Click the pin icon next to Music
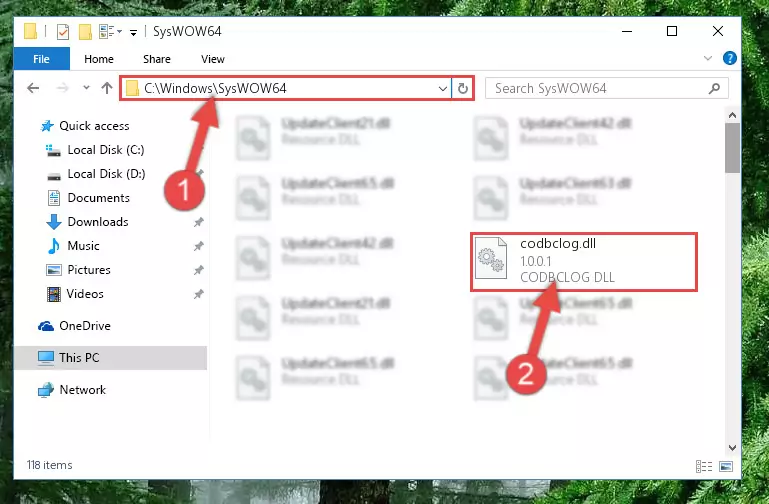769x504 pixels. coord(198,246)
